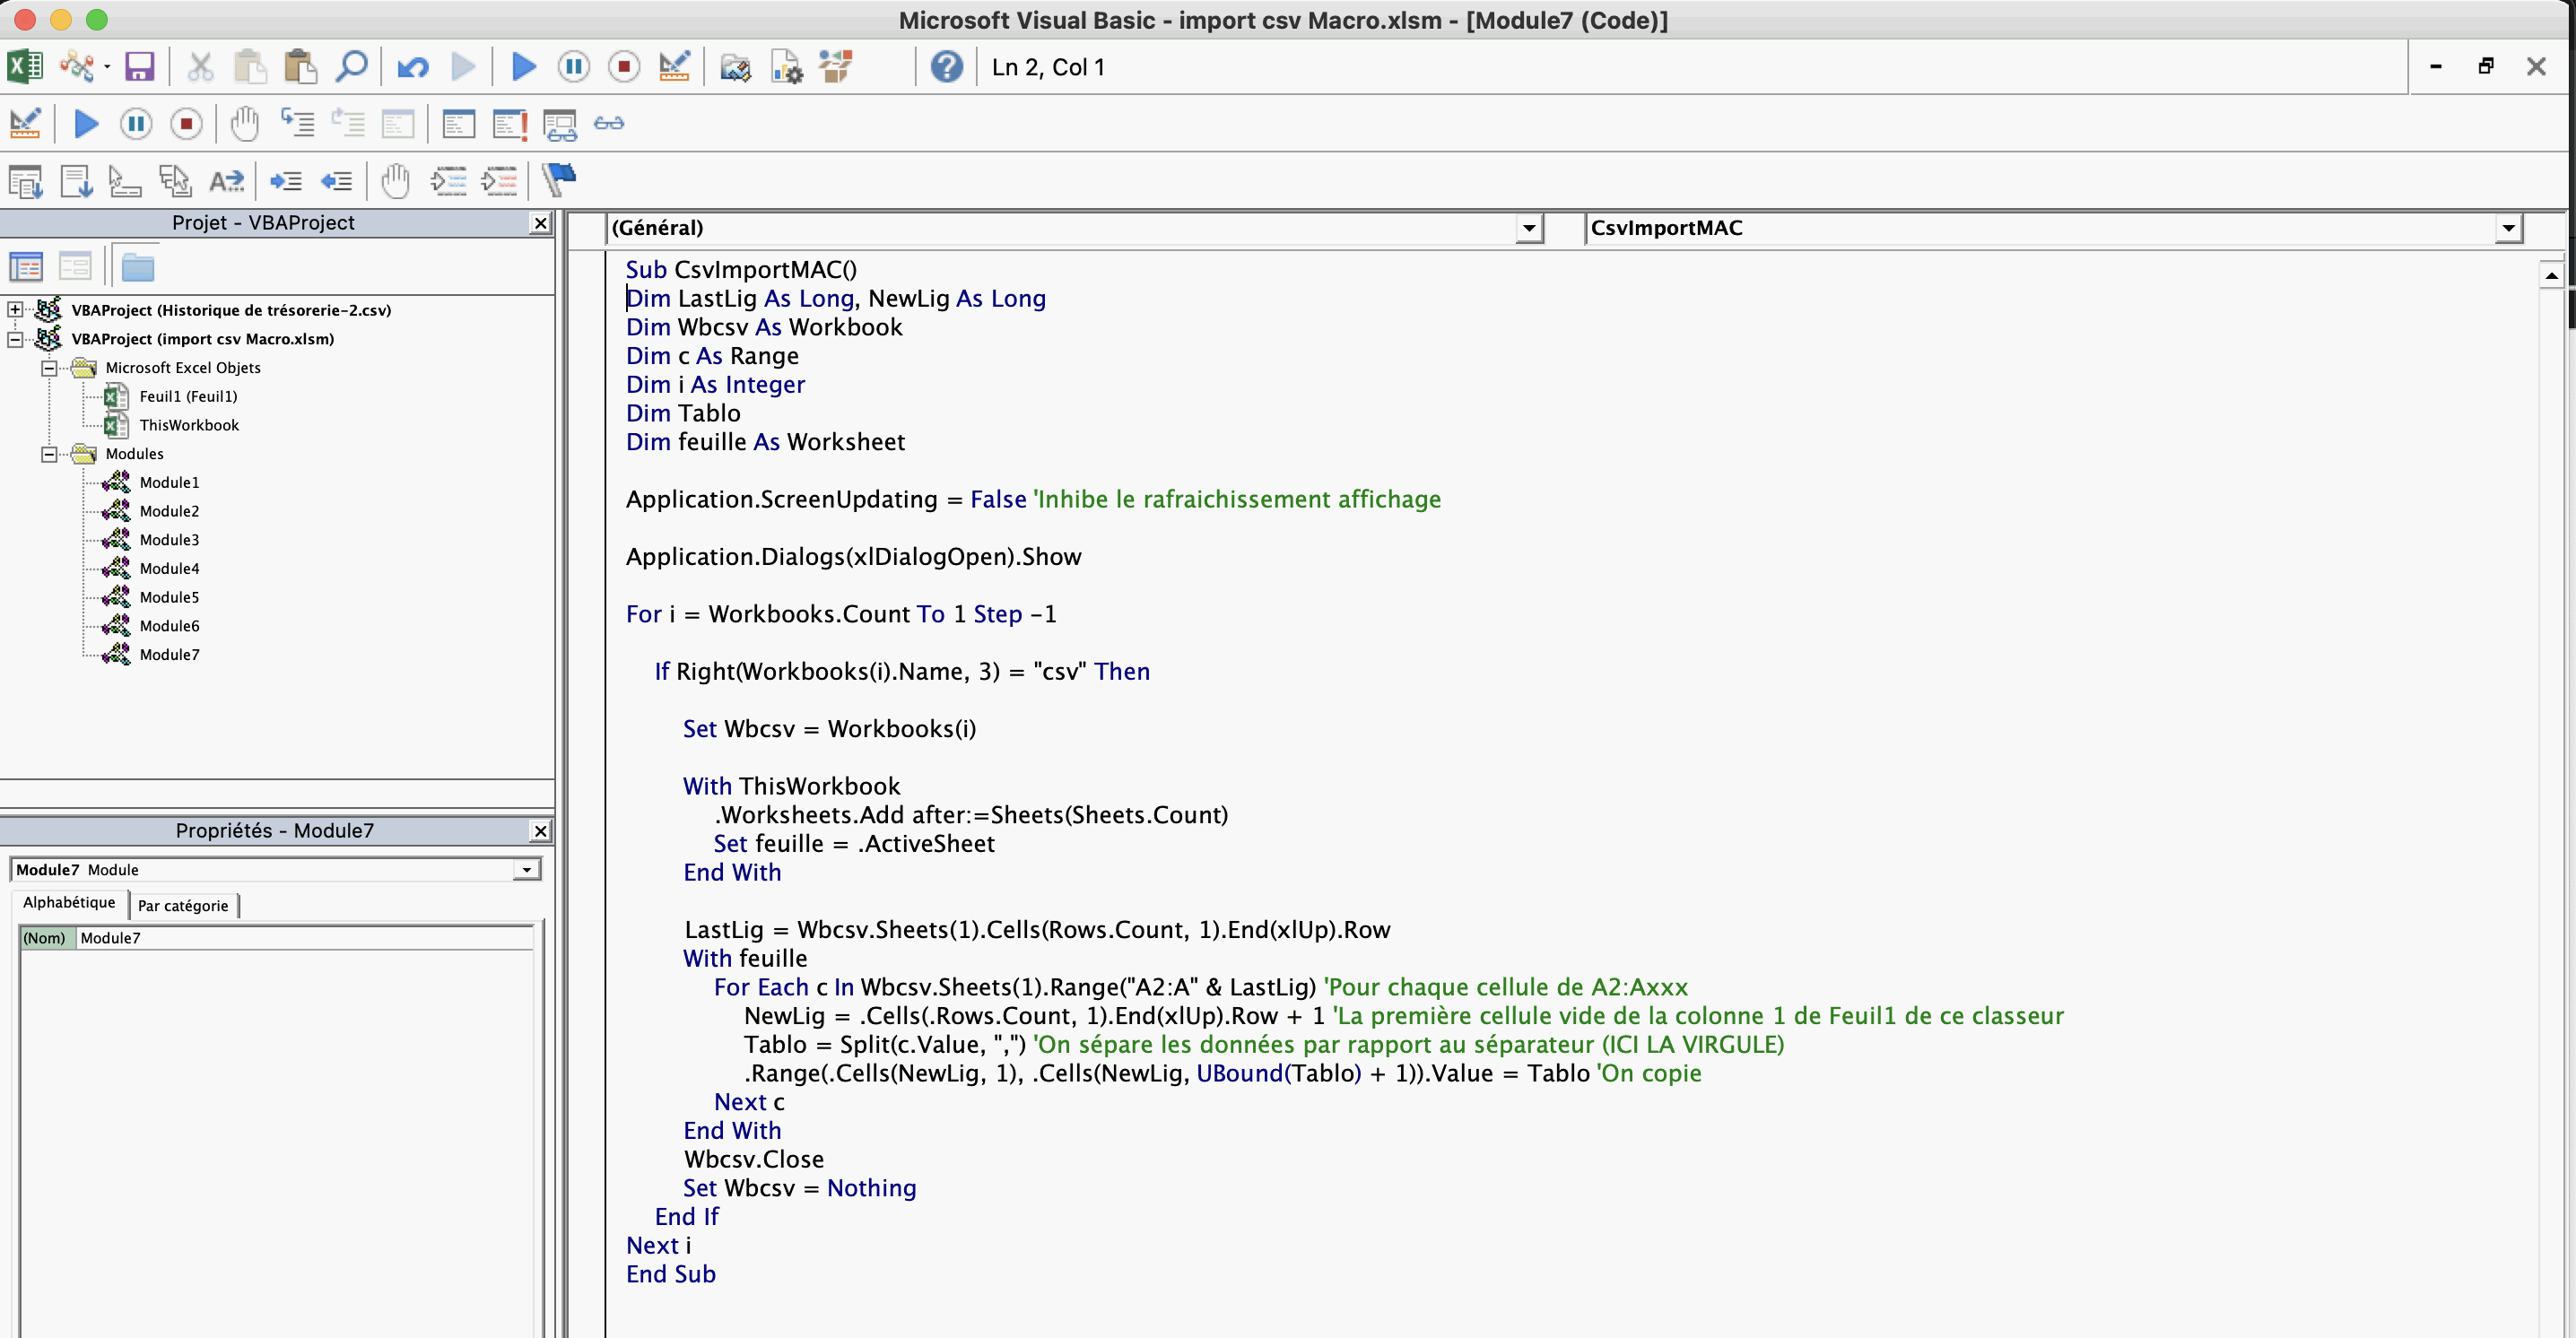Click the Excel view icon
2576x1338 pixels.
click(x=25, y=67)
